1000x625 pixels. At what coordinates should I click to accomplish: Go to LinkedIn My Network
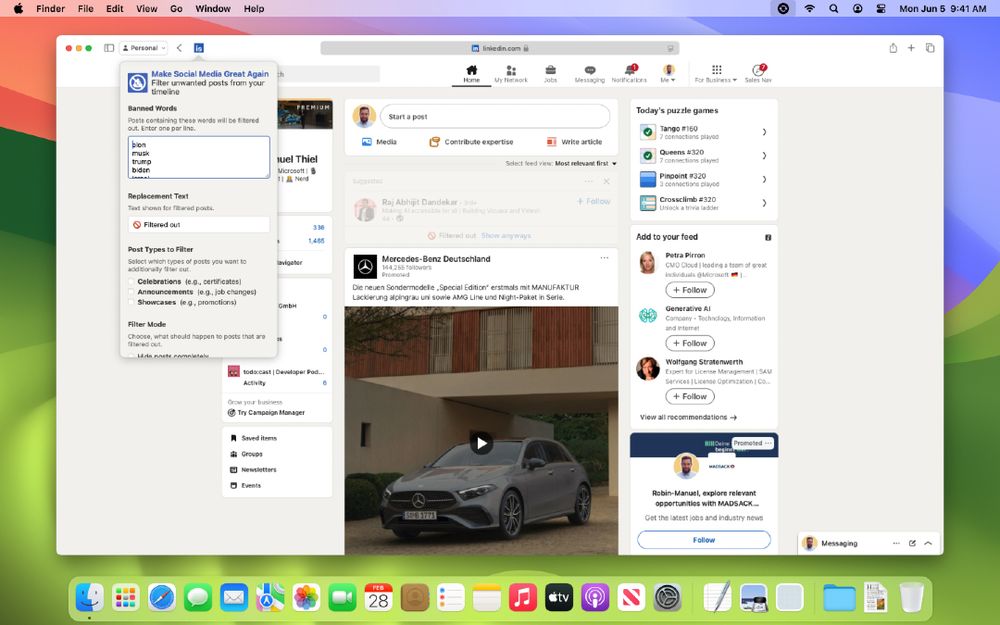(x=511, y=74)
